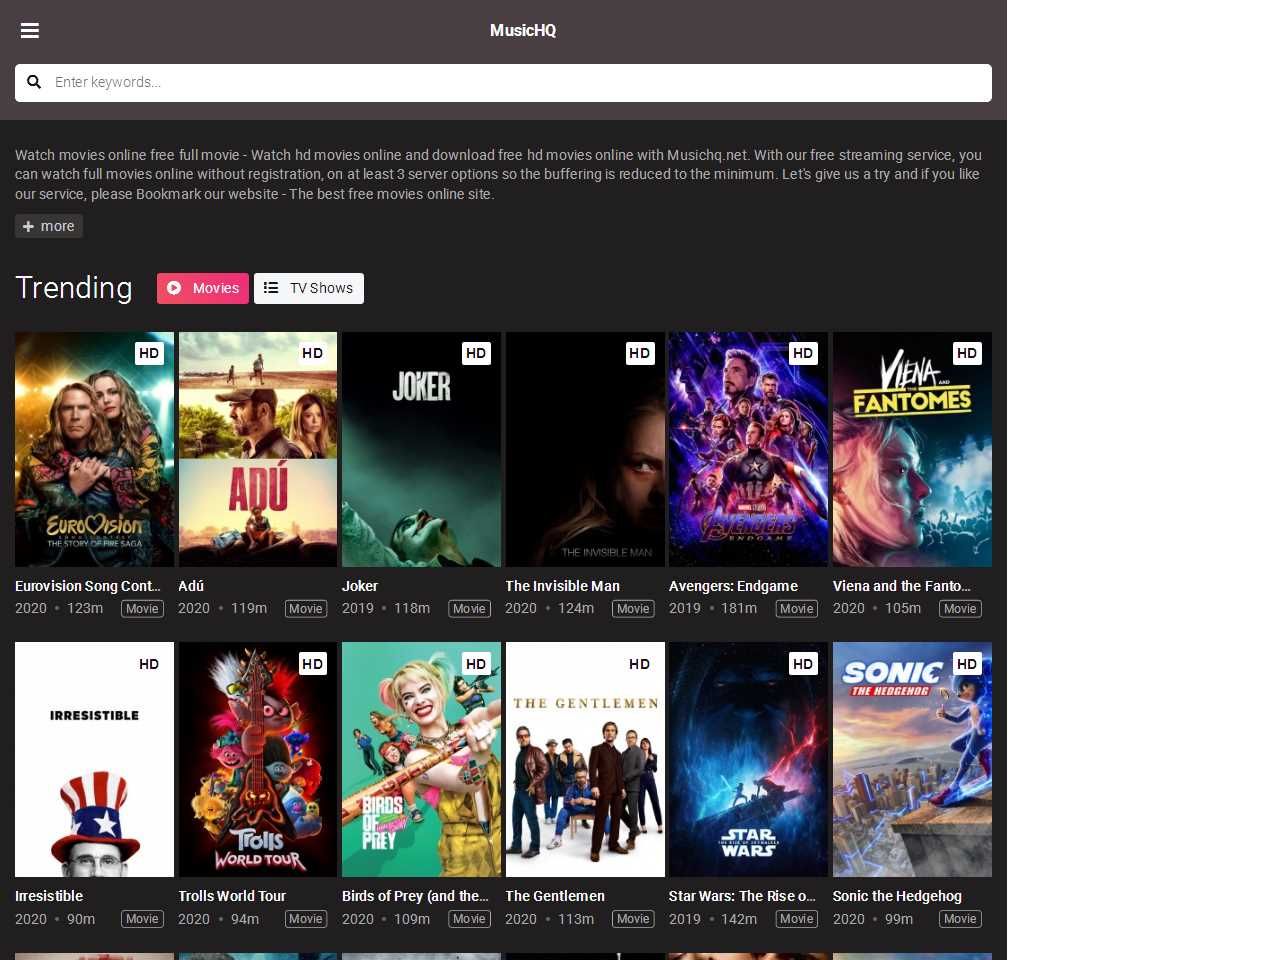Click the Movie tag under Irresistible
The image size is (1280, 960).
click(142, 919)
